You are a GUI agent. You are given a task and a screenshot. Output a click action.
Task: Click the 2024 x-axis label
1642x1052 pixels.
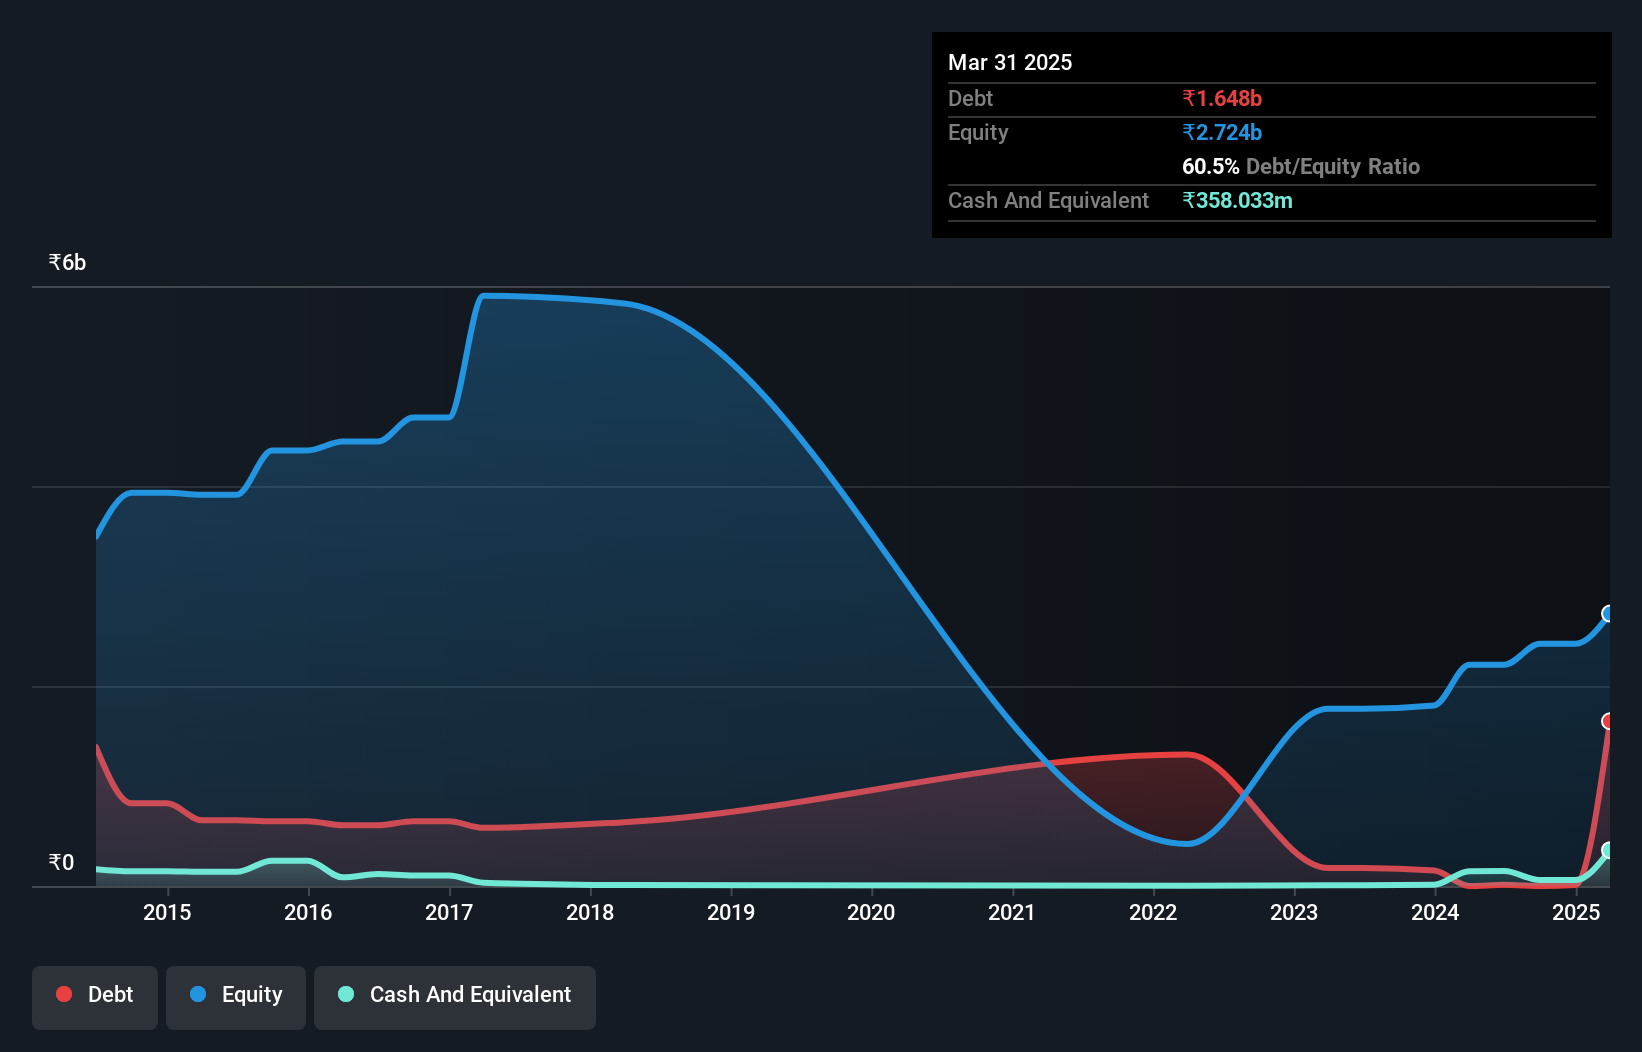pos(1435,912)
